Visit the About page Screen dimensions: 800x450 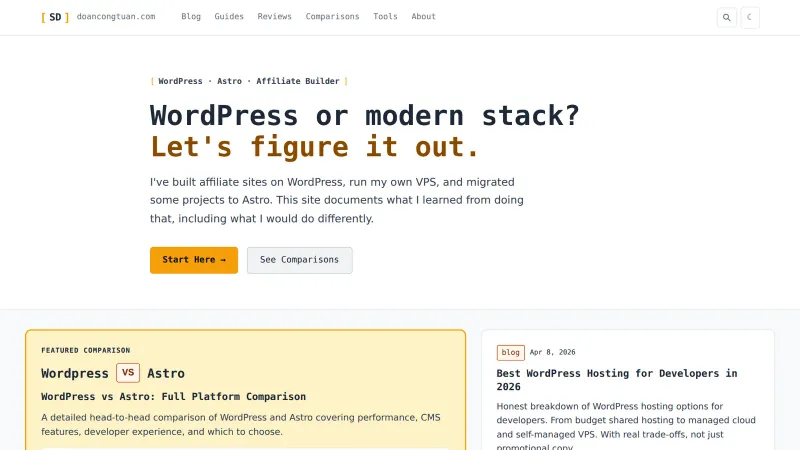(x=423, y=16)
